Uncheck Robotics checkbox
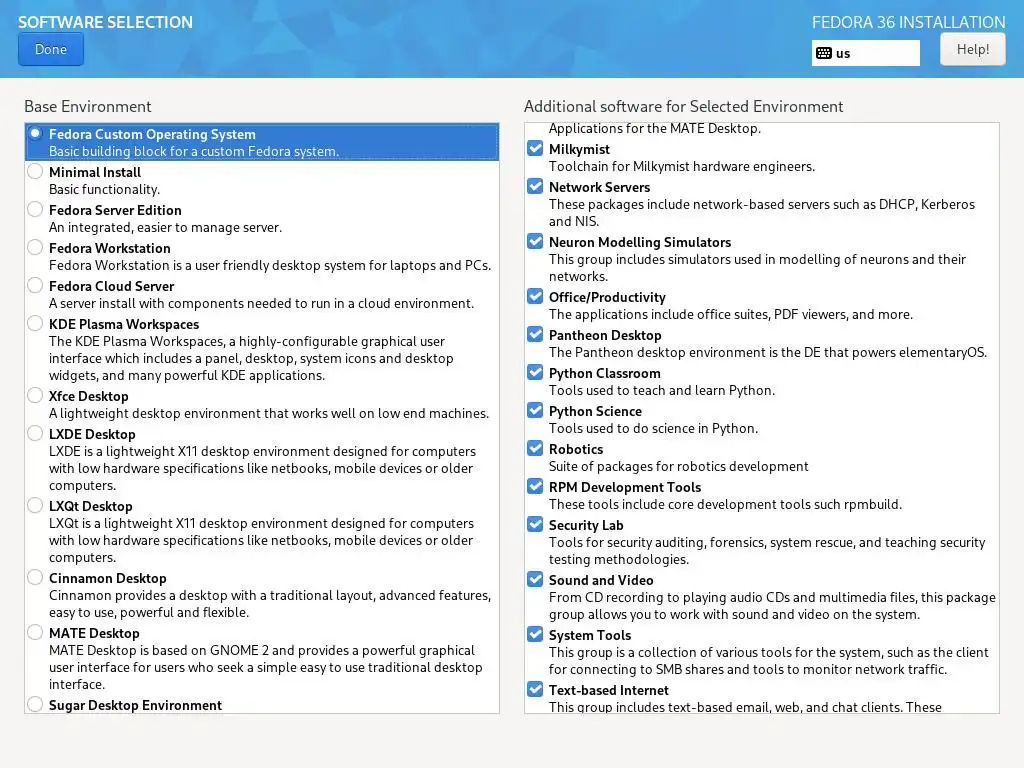This screenshot has width=1024, height=768. point(535,448)
